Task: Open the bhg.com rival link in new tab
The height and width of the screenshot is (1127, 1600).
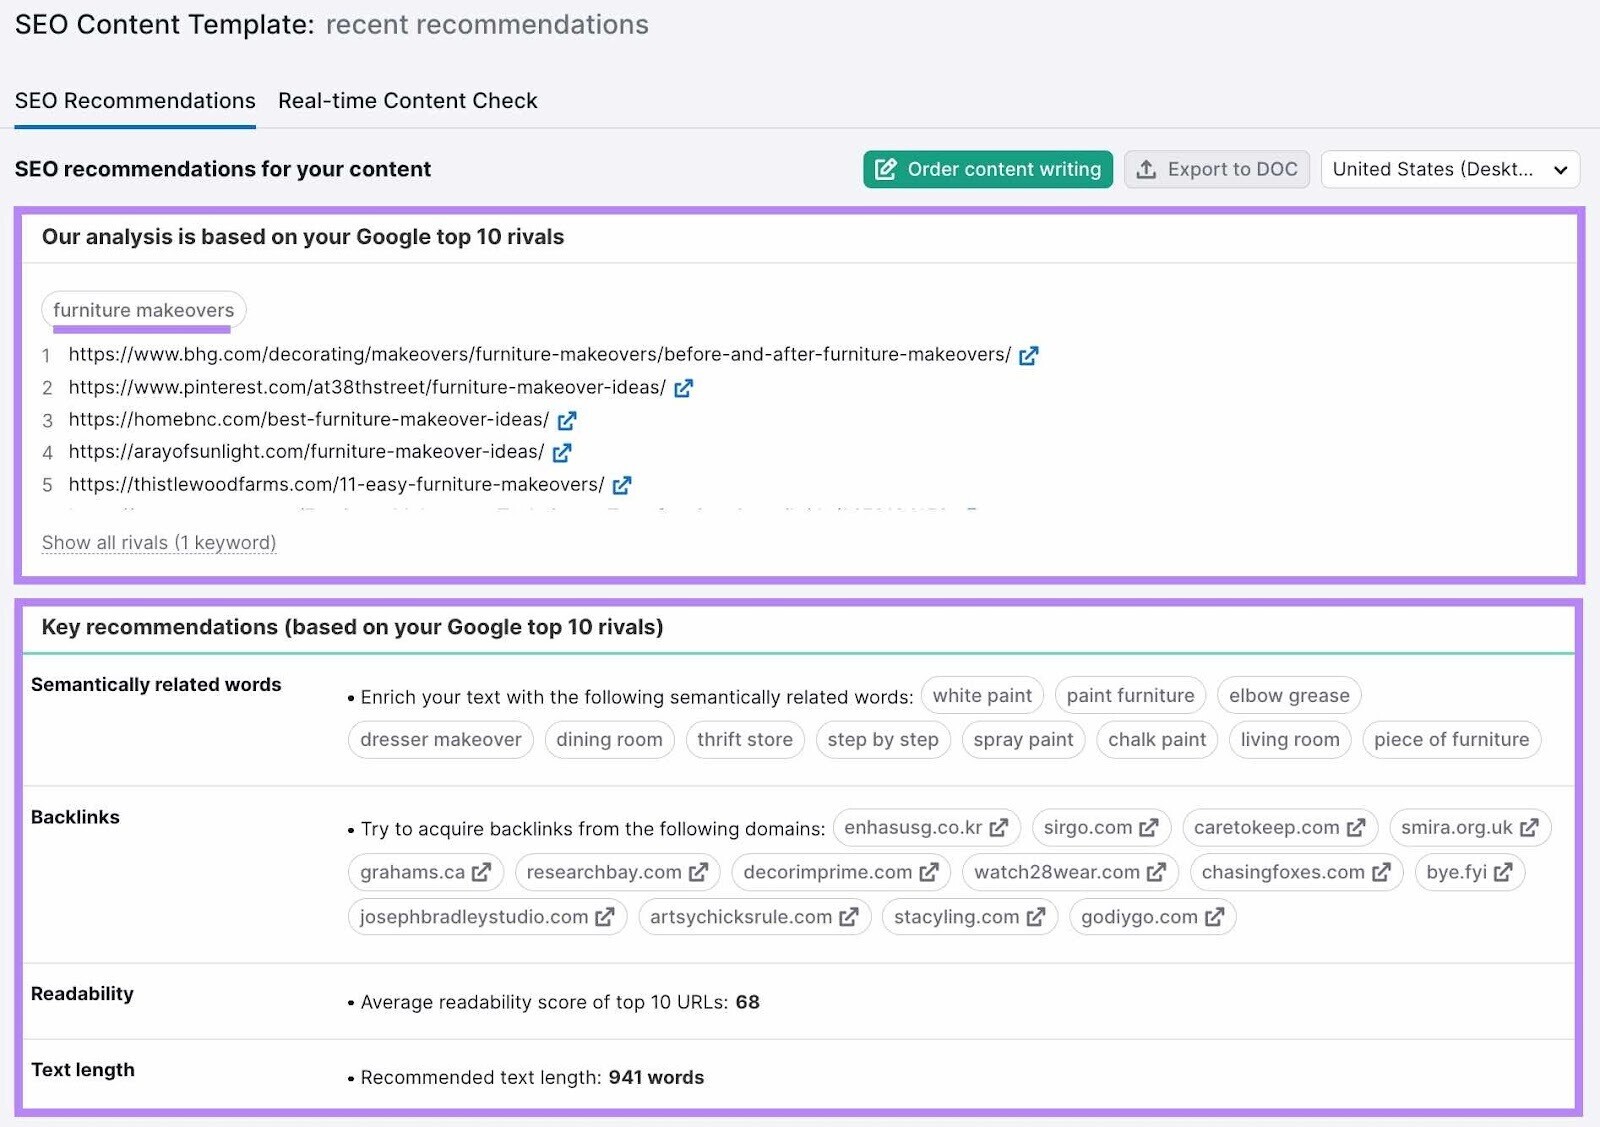Action: [1030, 355]
